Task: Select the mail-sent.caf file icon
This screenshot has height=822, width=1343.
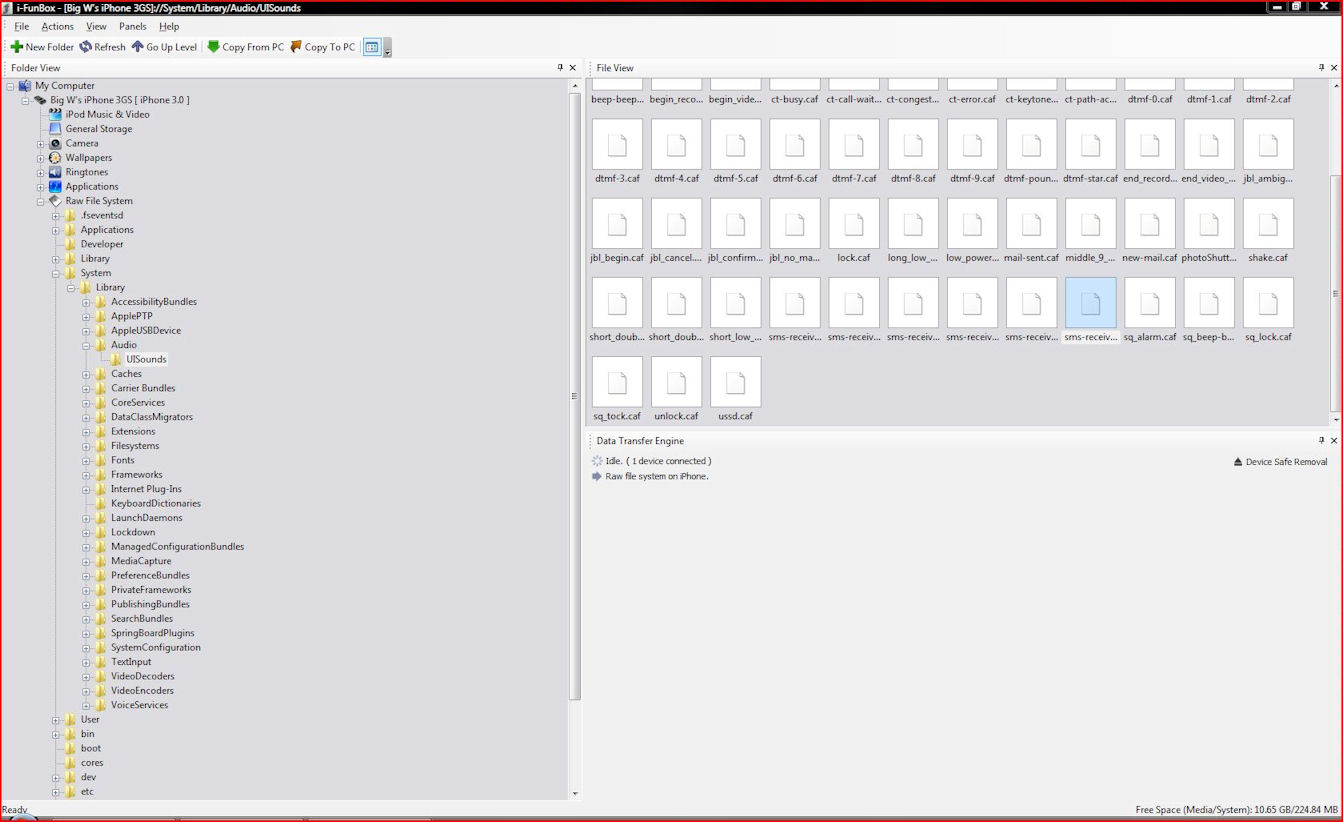Action: (x=1031, y=223)
